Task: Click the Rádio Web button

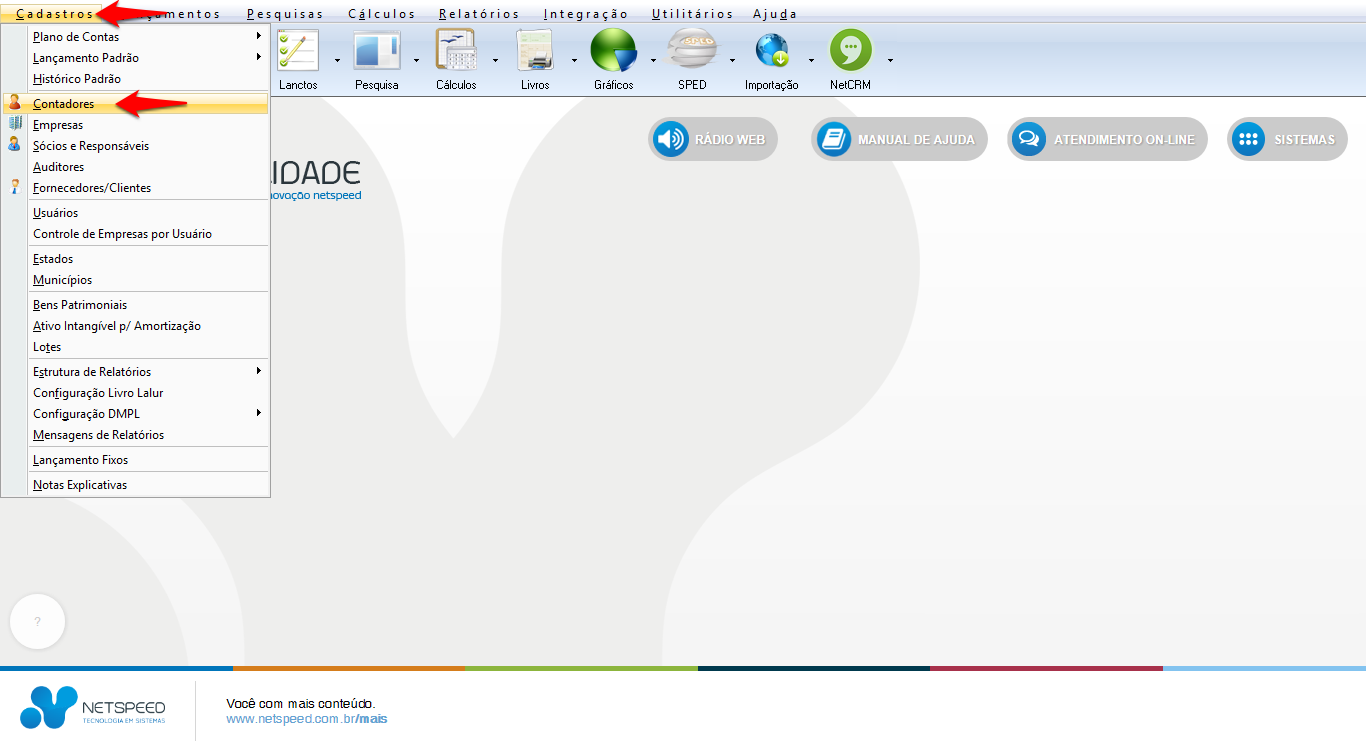Action: click(x=712, y=140)
